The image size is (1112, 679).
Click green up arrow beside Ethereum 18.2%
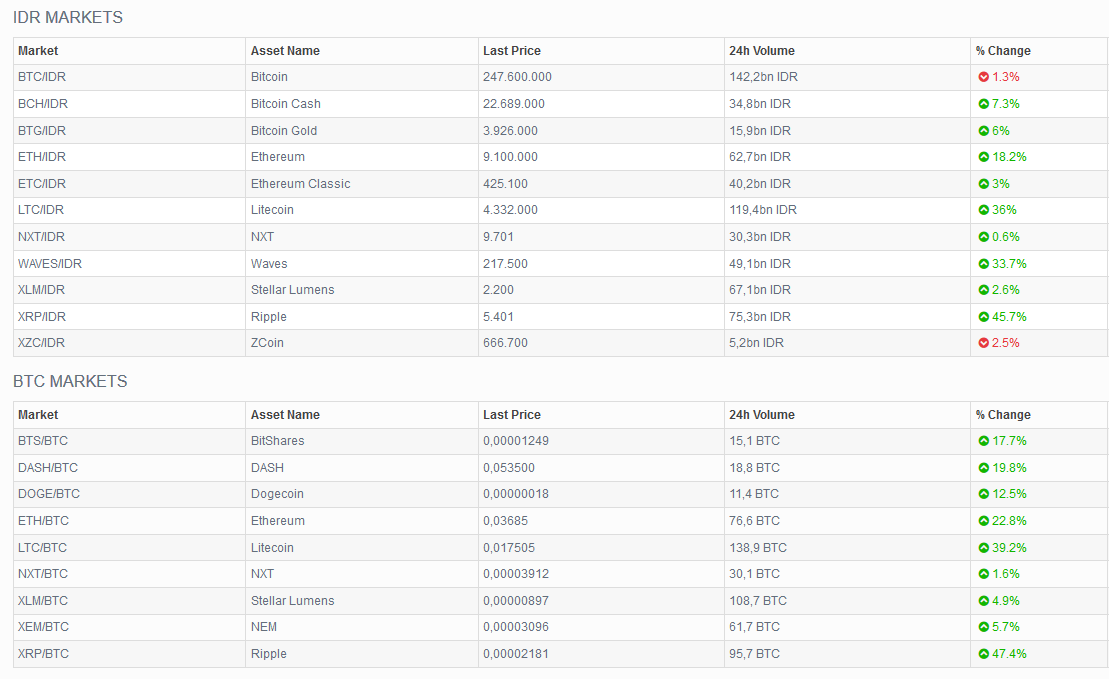[983, 157]
